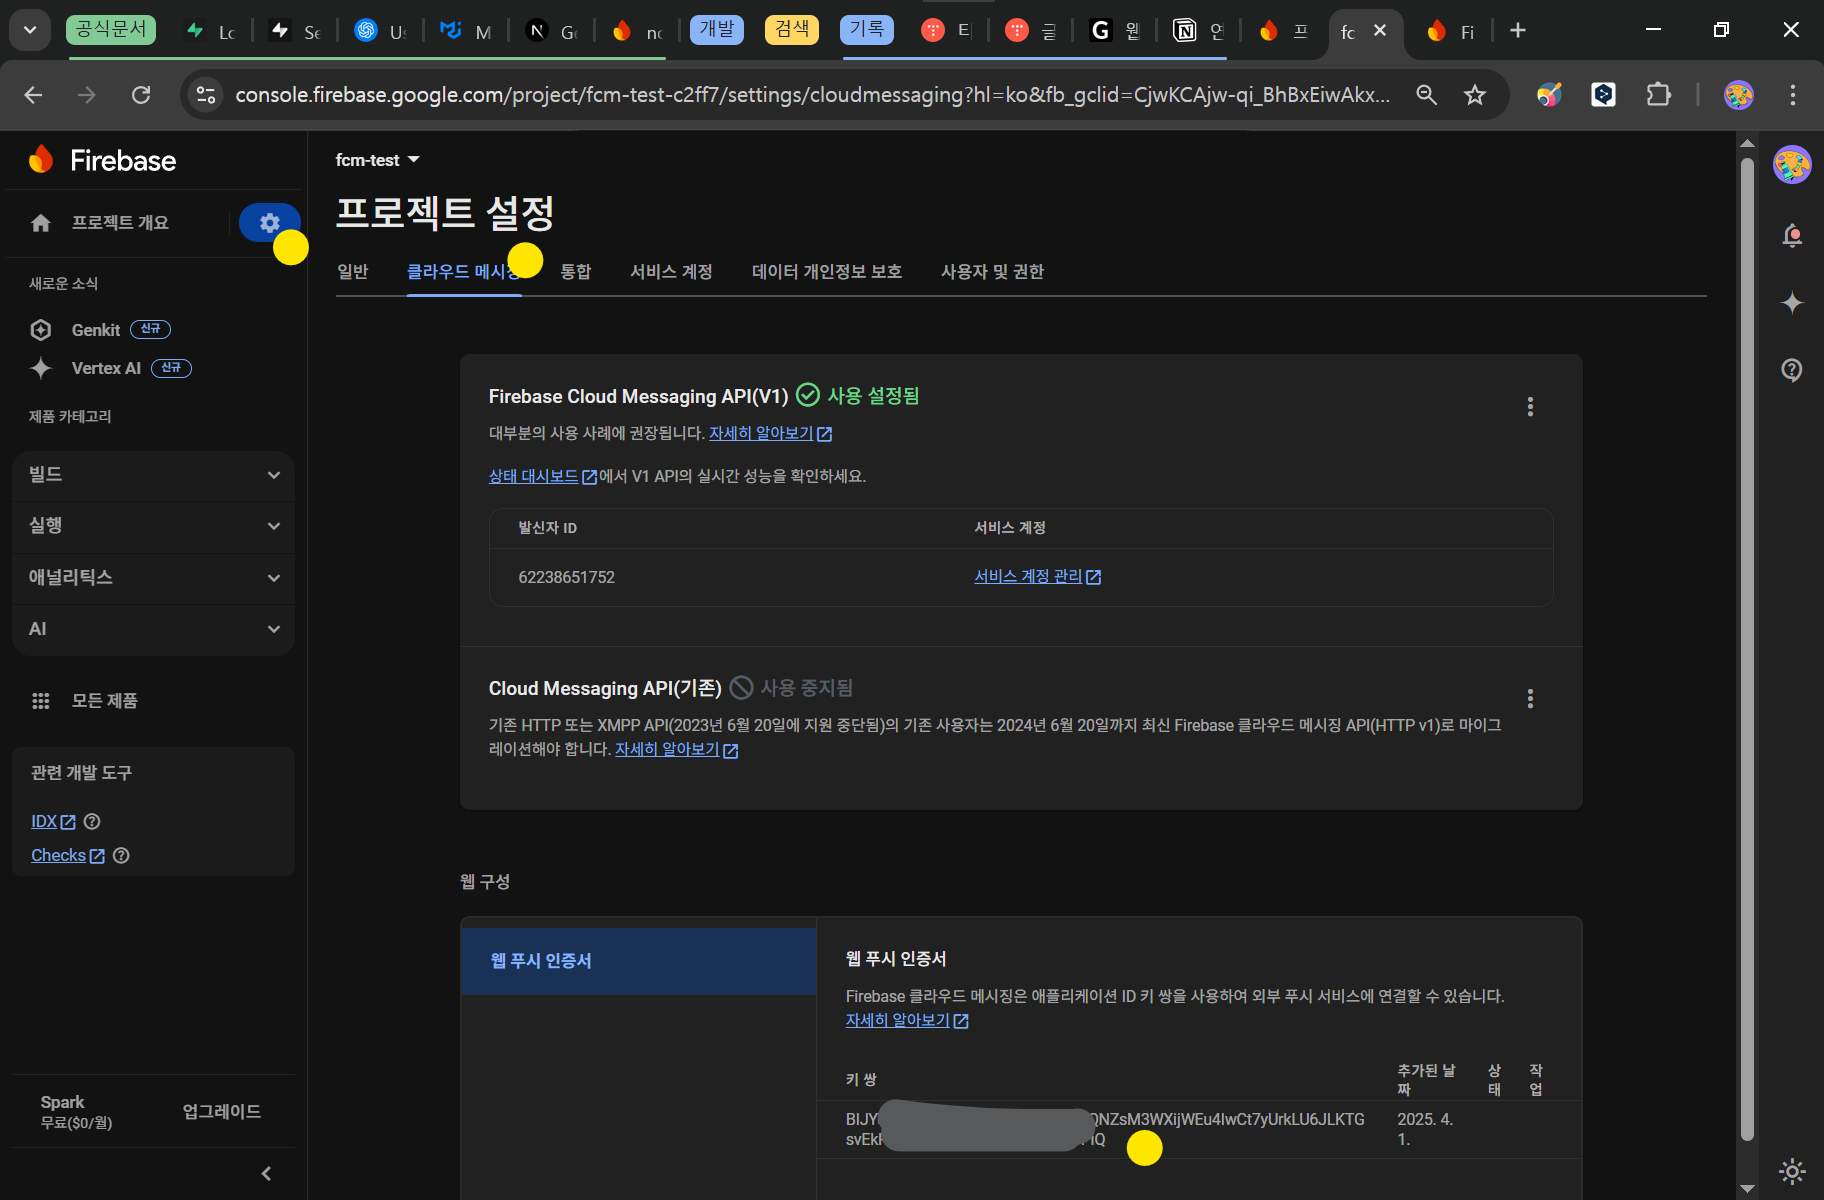Toggle theme with sun icon at bottom right
This screenshot has width=1824, height=1200.
(1792, 1171)
